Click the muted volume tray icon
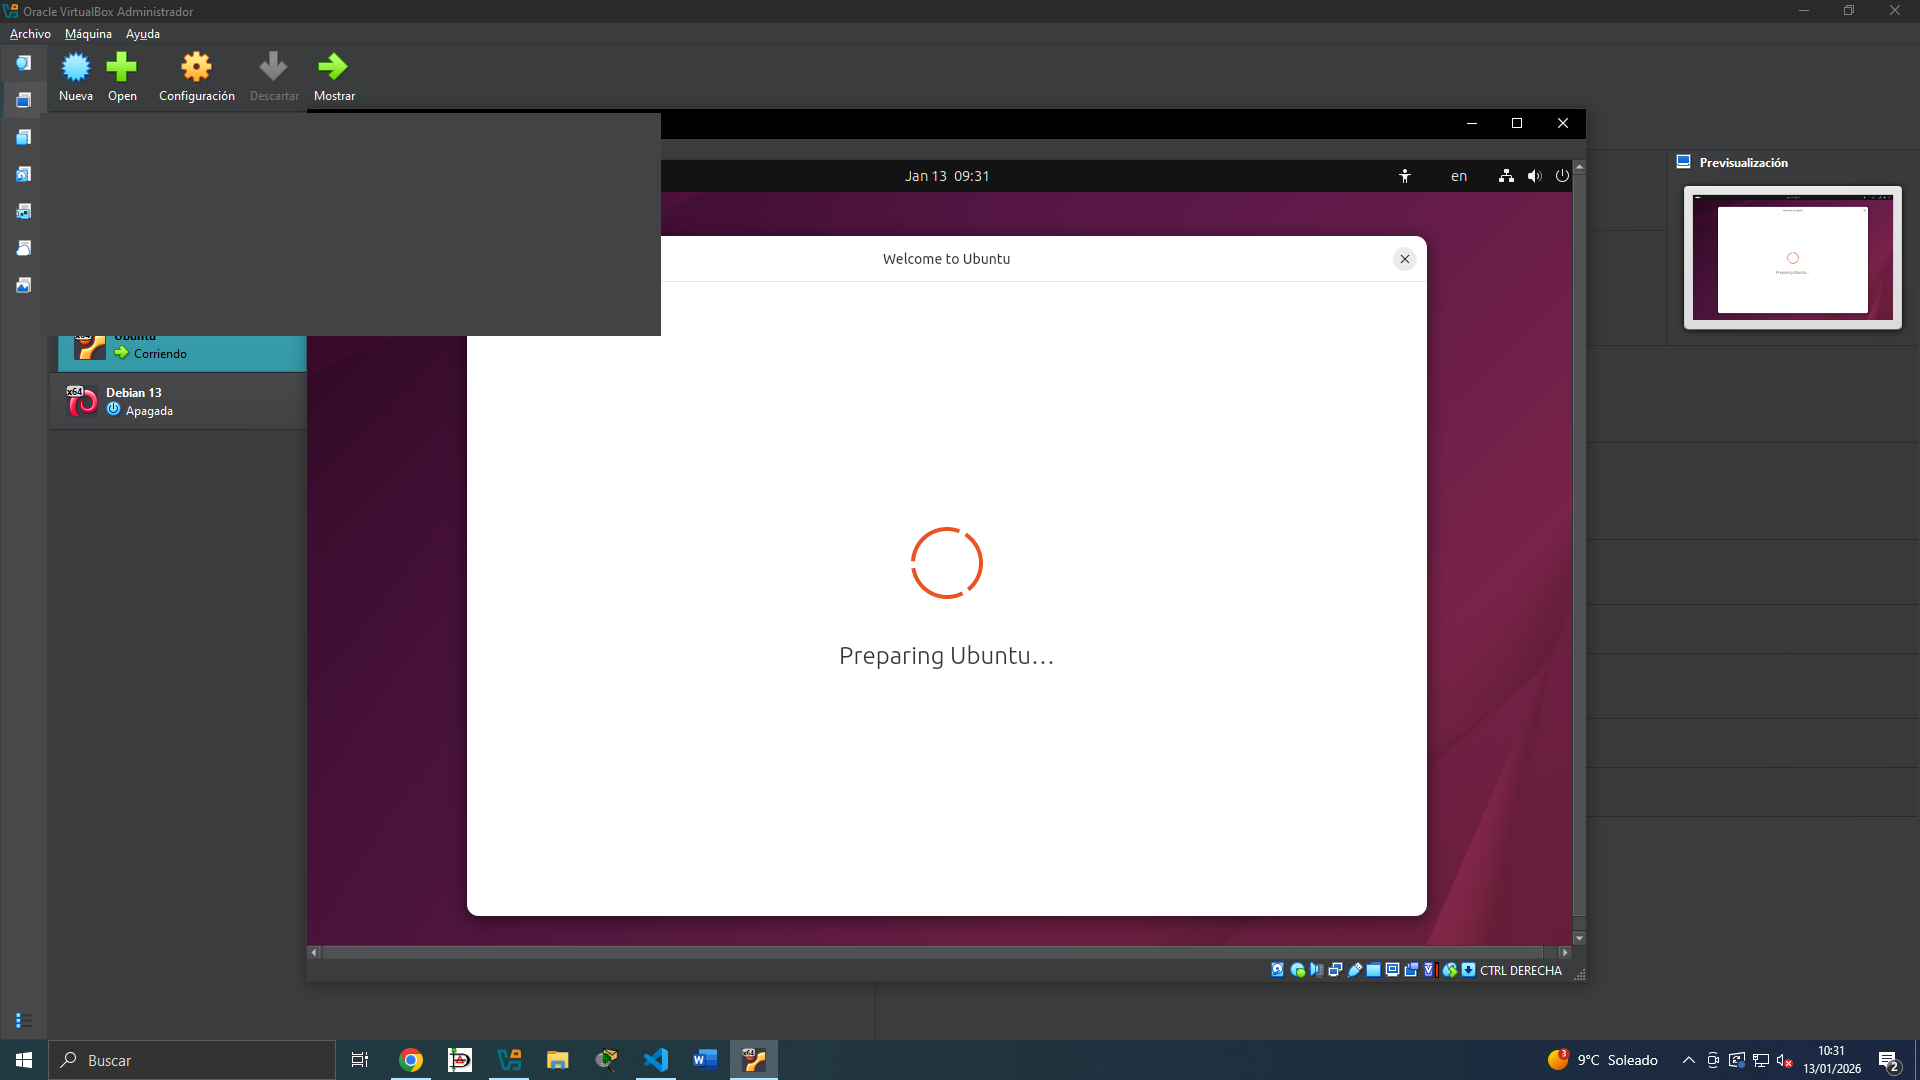 pyautogui.click(x=1785, y=1060)
